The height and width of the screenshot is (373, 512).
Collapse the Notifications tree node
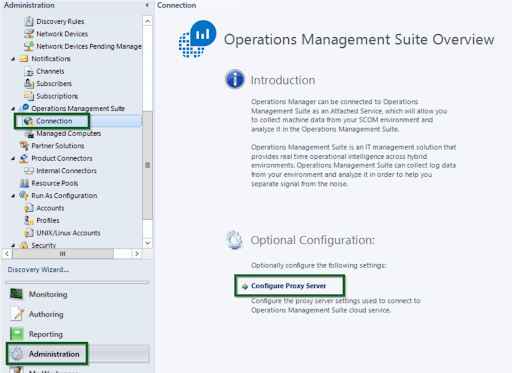pos(13,59)
